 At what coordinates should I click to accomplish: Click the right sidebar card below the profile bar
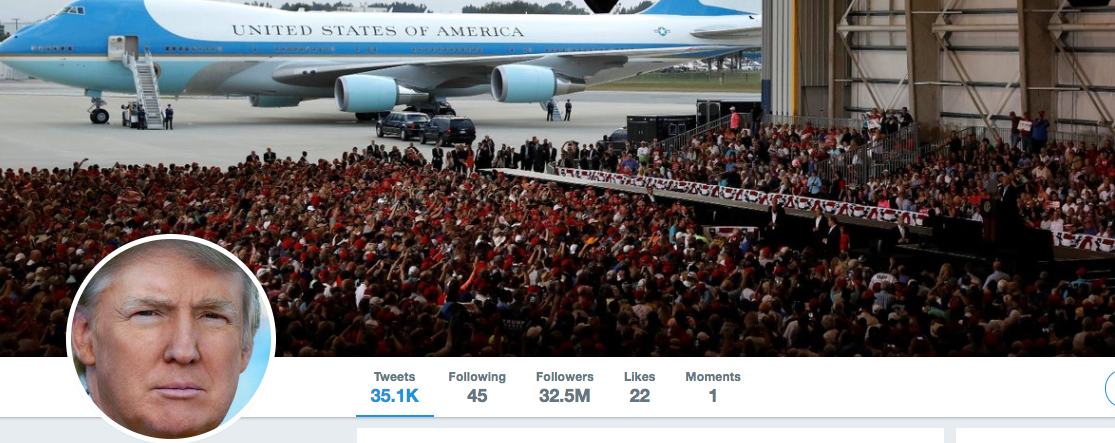1035,435
